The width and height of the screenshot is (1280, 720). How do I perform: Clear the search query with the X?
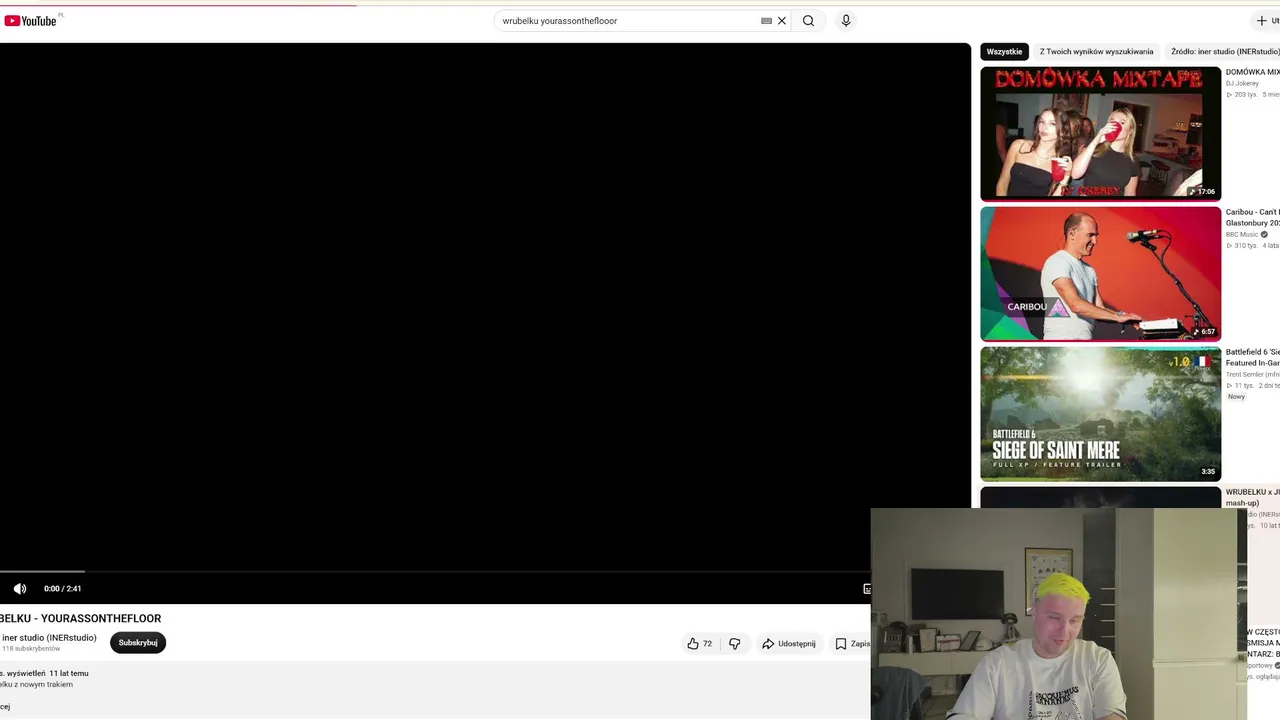coord(782,21)
